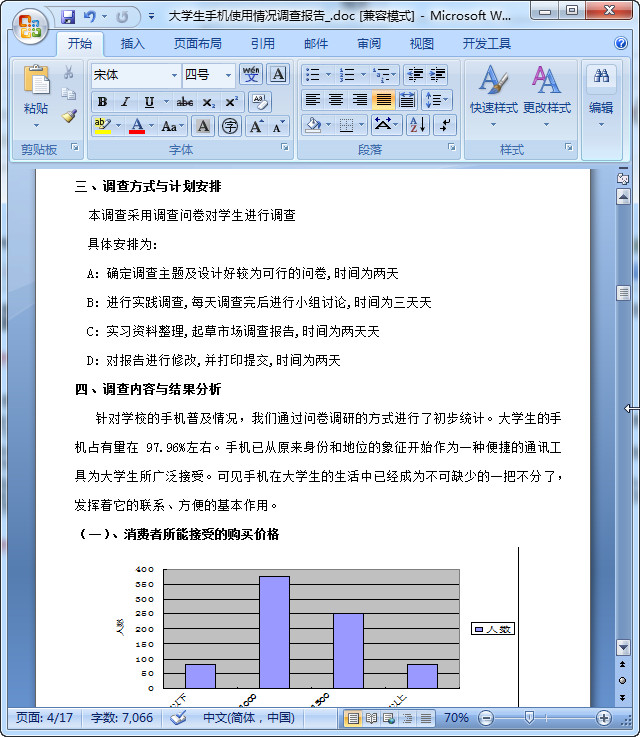Show paragraph marks icon

click(x=445, y=125)
